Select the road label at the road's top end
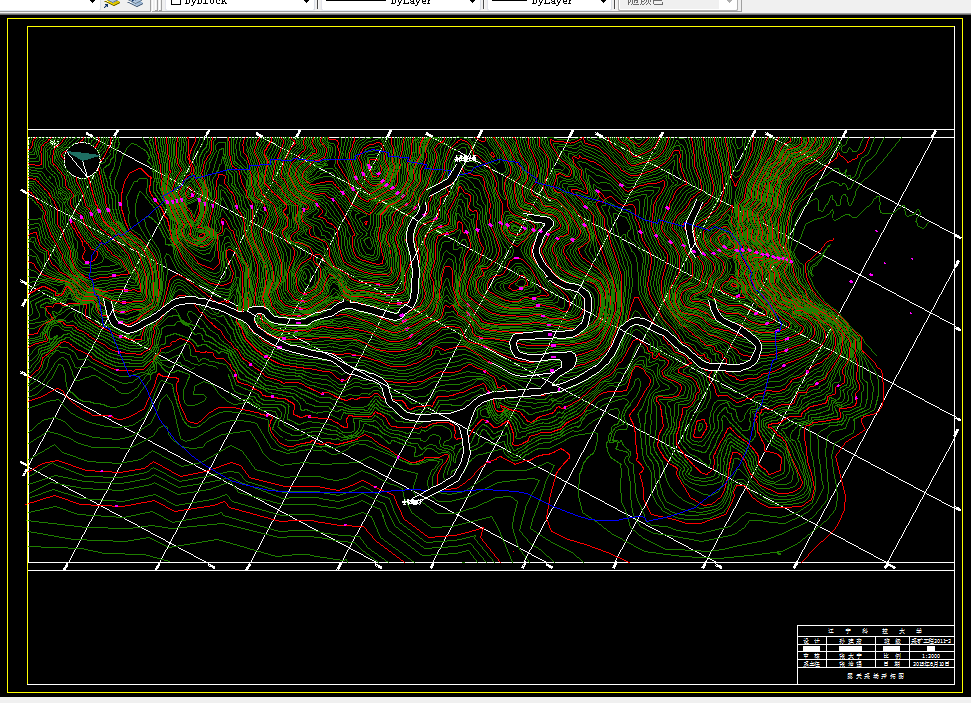971x703 pixels. coord(466,159)
